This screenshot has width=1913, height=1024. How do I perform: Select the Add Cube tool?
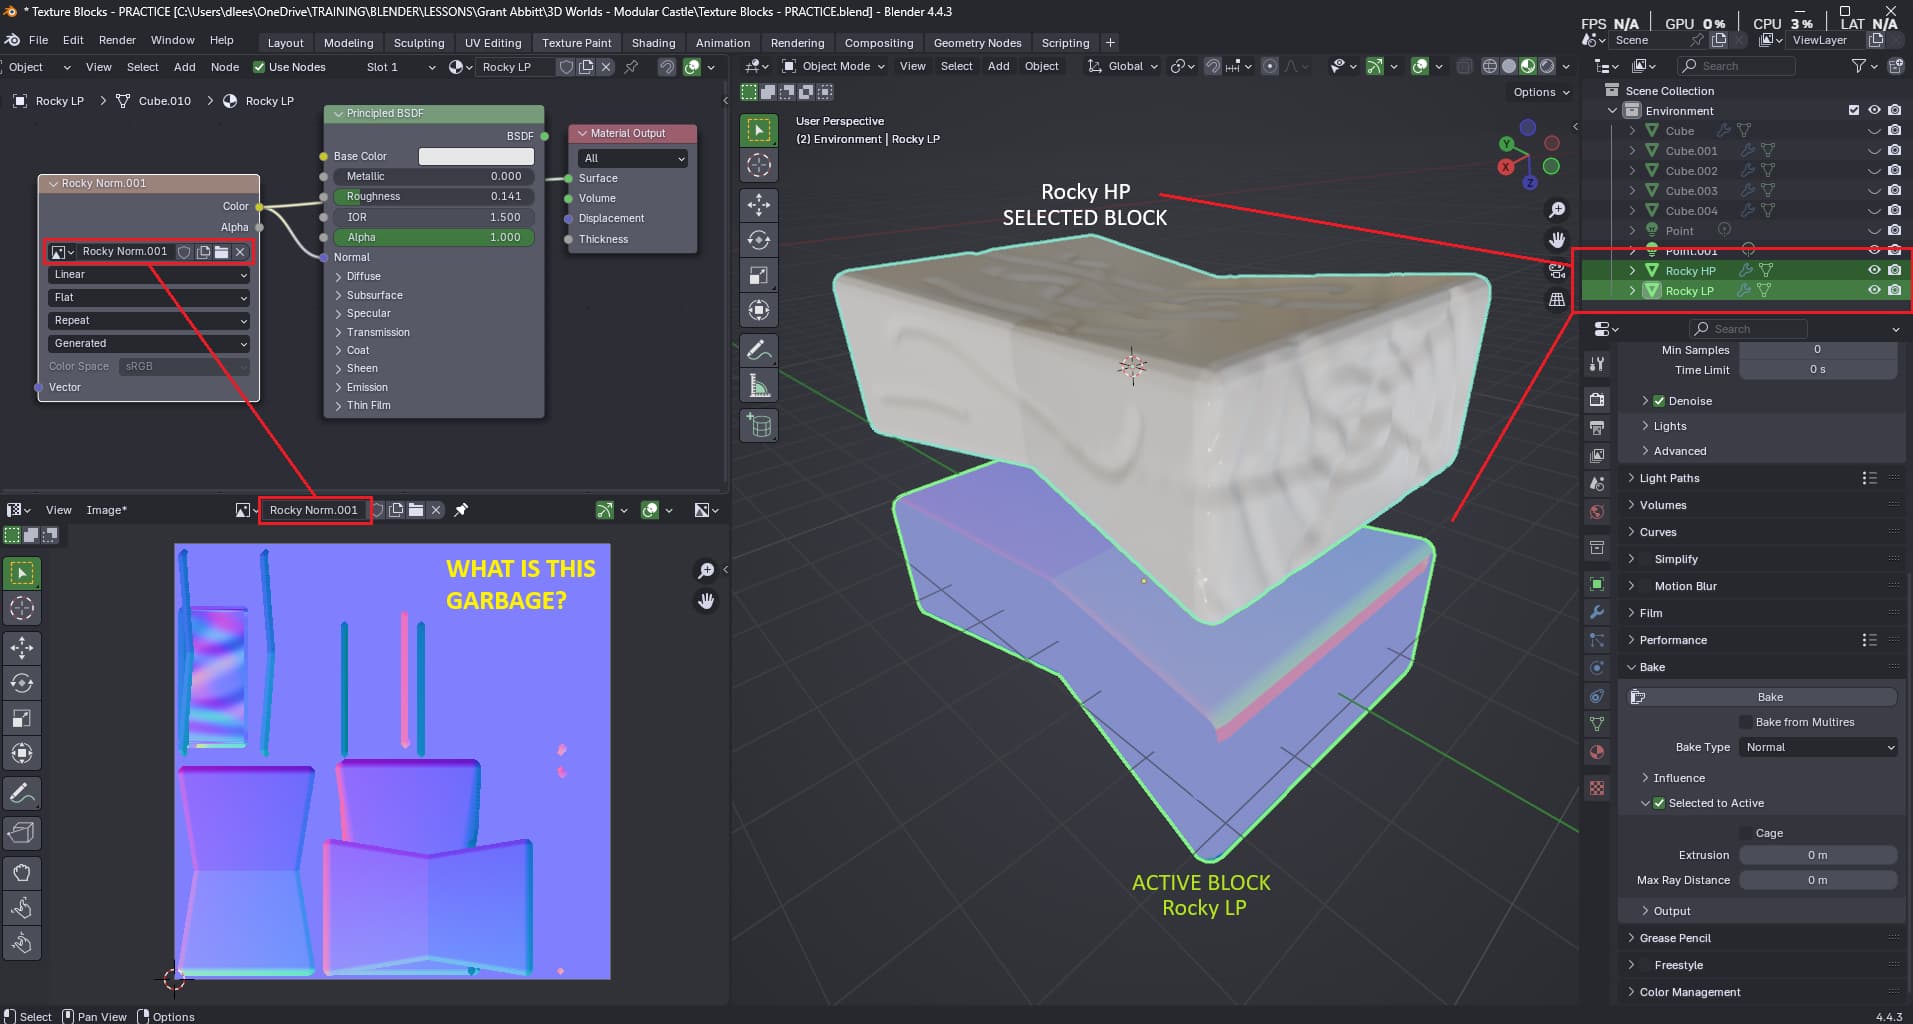coord(759,426)
